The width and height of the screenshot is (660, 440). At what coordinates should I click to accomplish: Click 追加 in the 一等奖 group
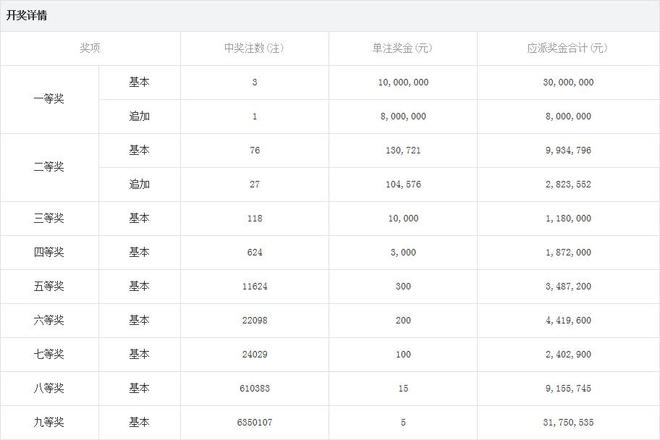(x=139, y=116)
